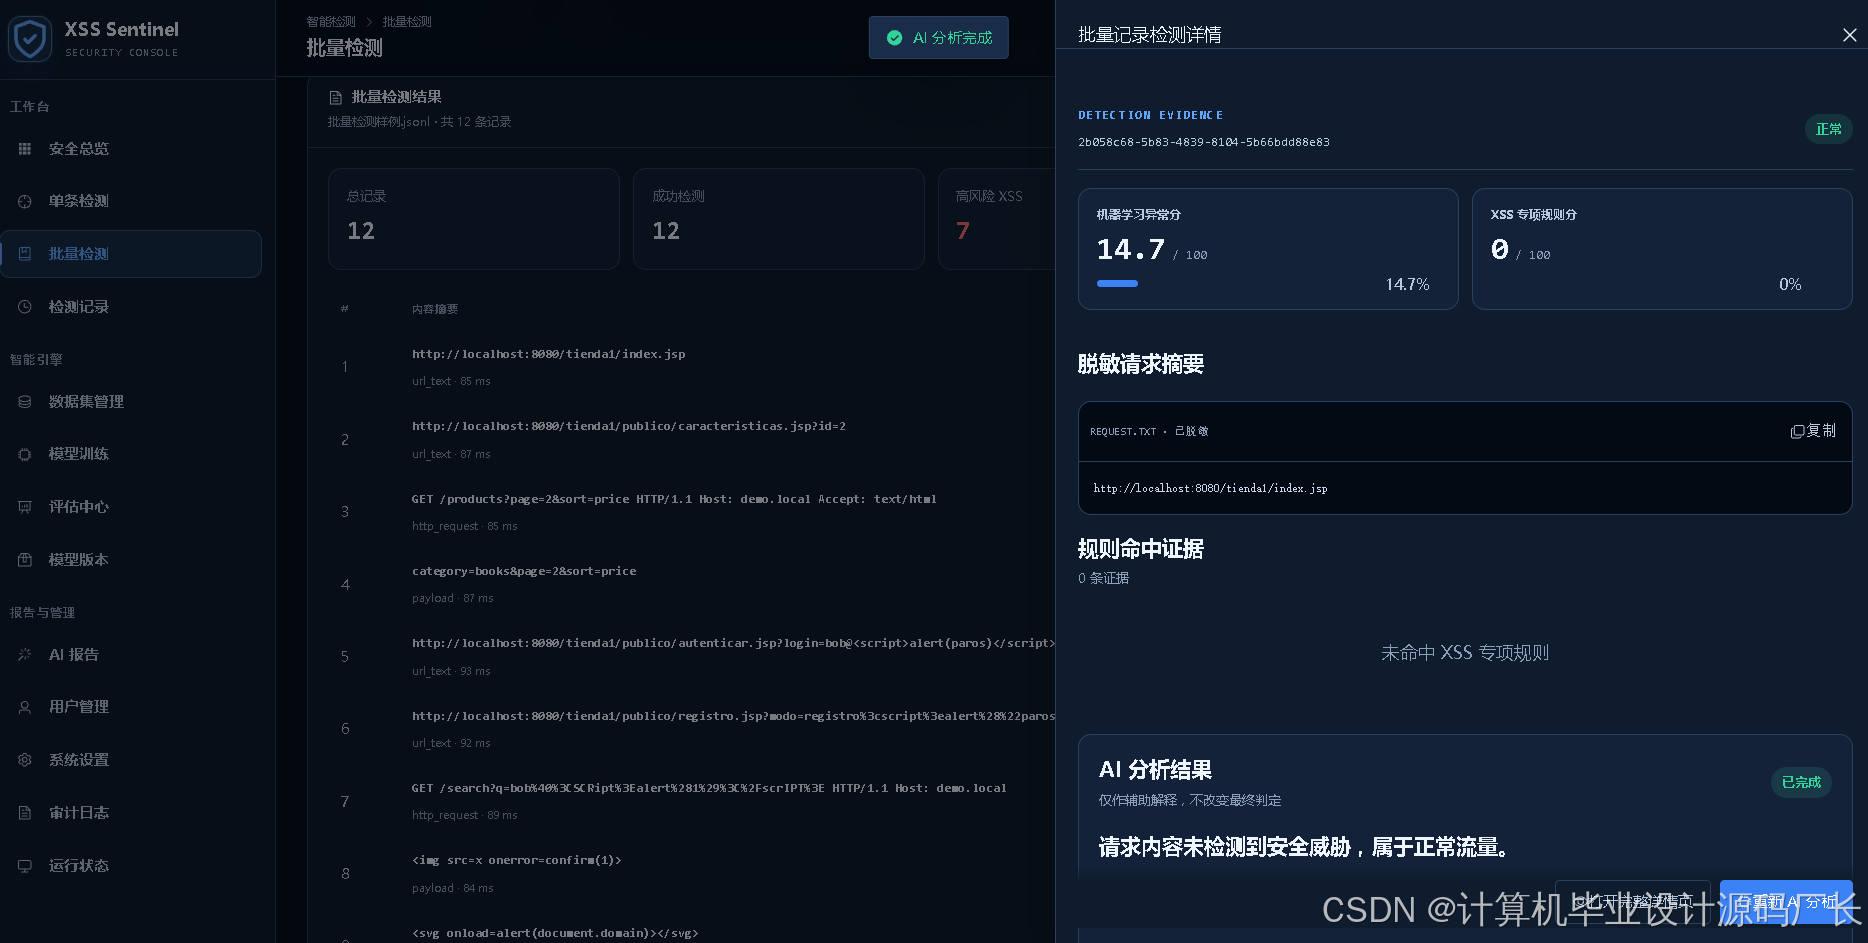Click the detection ID 2b058c68 text
1868x943 pixels.
pyautogui.click(x=1204, y=142)
